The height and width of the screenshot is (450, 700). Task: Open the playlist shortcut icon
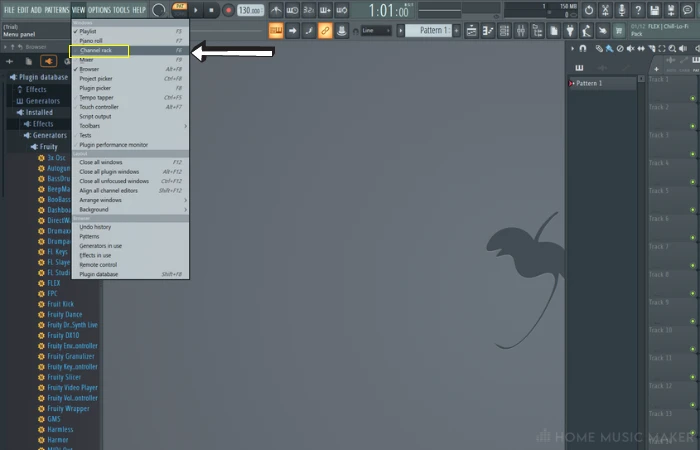(471, 31)
